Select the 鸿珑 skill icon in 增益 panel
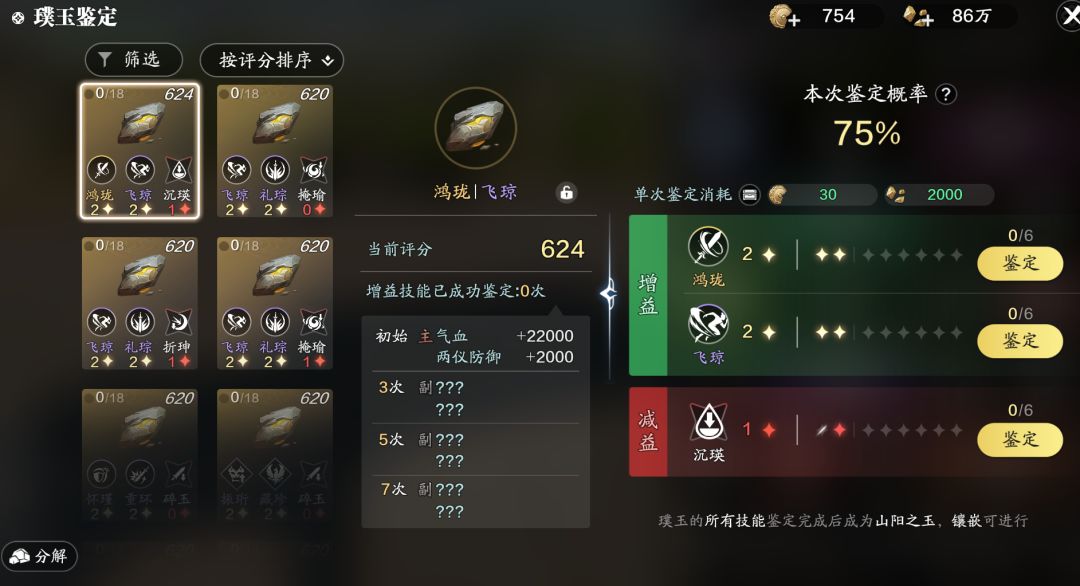 (708, 247)
